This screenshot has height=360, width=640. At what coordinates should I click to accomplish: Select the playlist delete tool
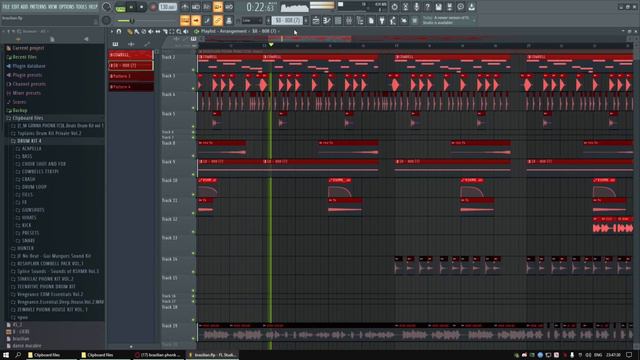[x=144, y=31]
